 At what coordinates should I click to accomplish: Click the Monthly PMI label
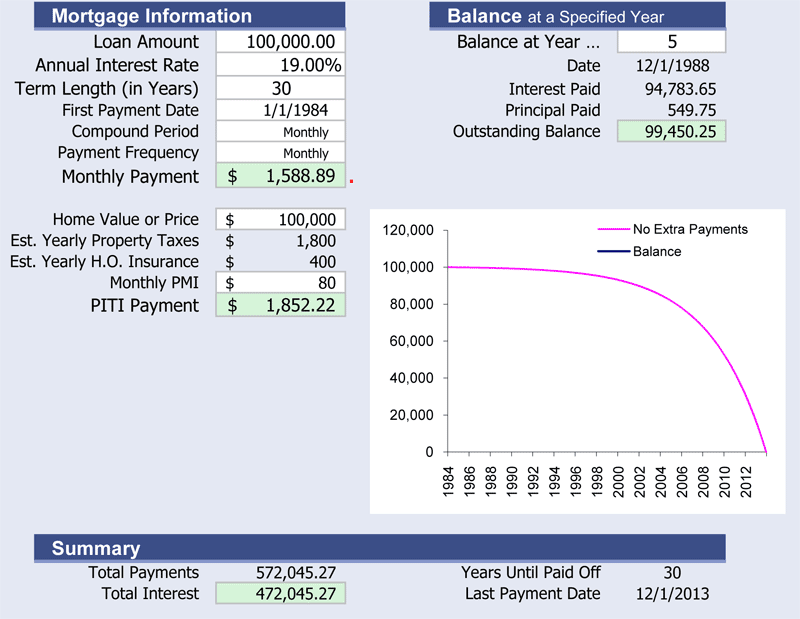[154, 283]
